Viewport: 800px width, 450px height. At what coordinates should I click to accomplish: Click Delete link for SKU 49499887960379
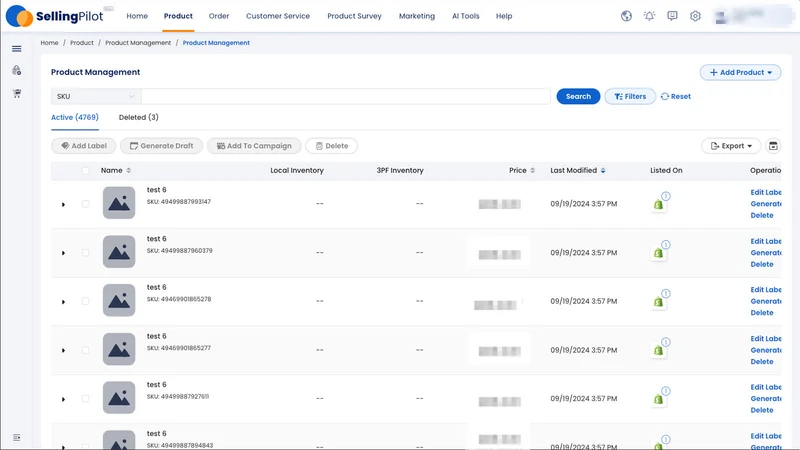coord(762,264)
